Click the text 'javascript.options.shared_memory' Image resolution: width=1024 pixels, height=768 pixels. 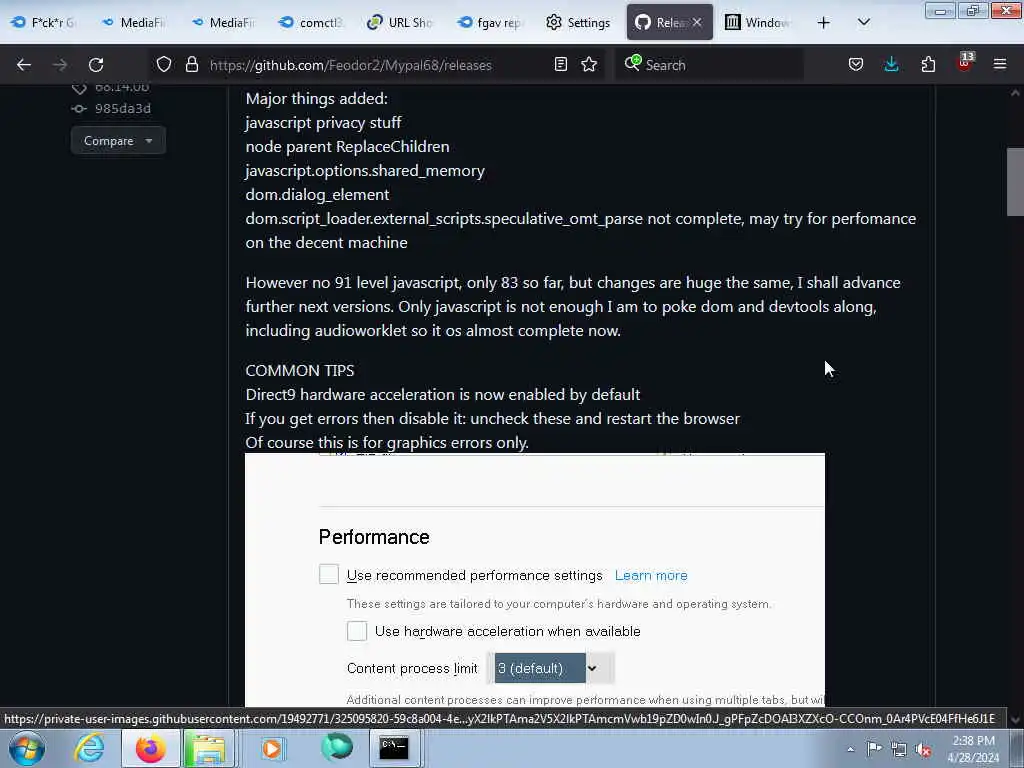tap(365, 170)
